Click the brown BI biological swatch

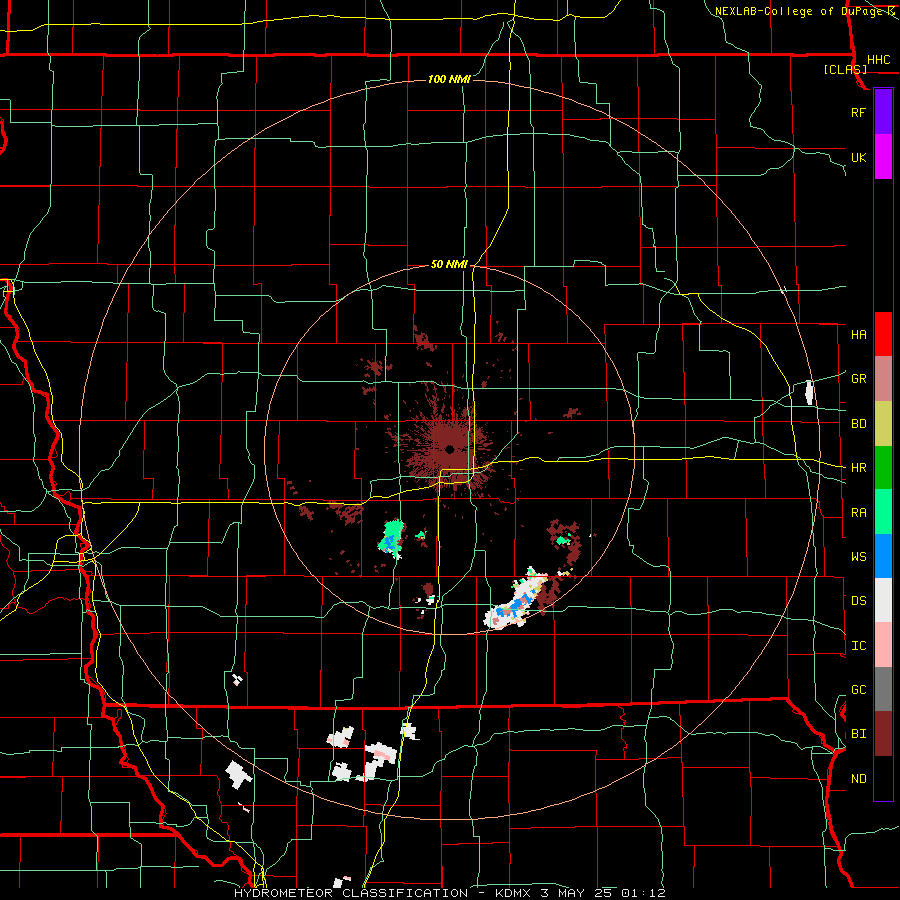[883, 734]
